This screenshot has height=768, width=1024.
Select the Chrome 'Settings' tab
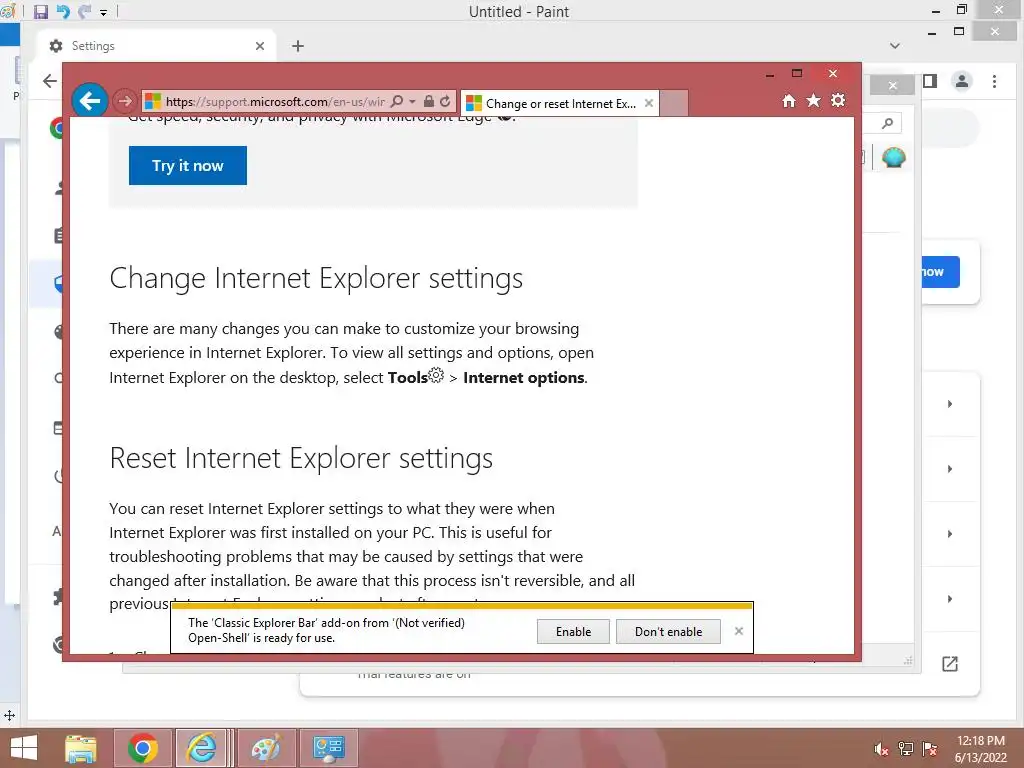point(157,46)
